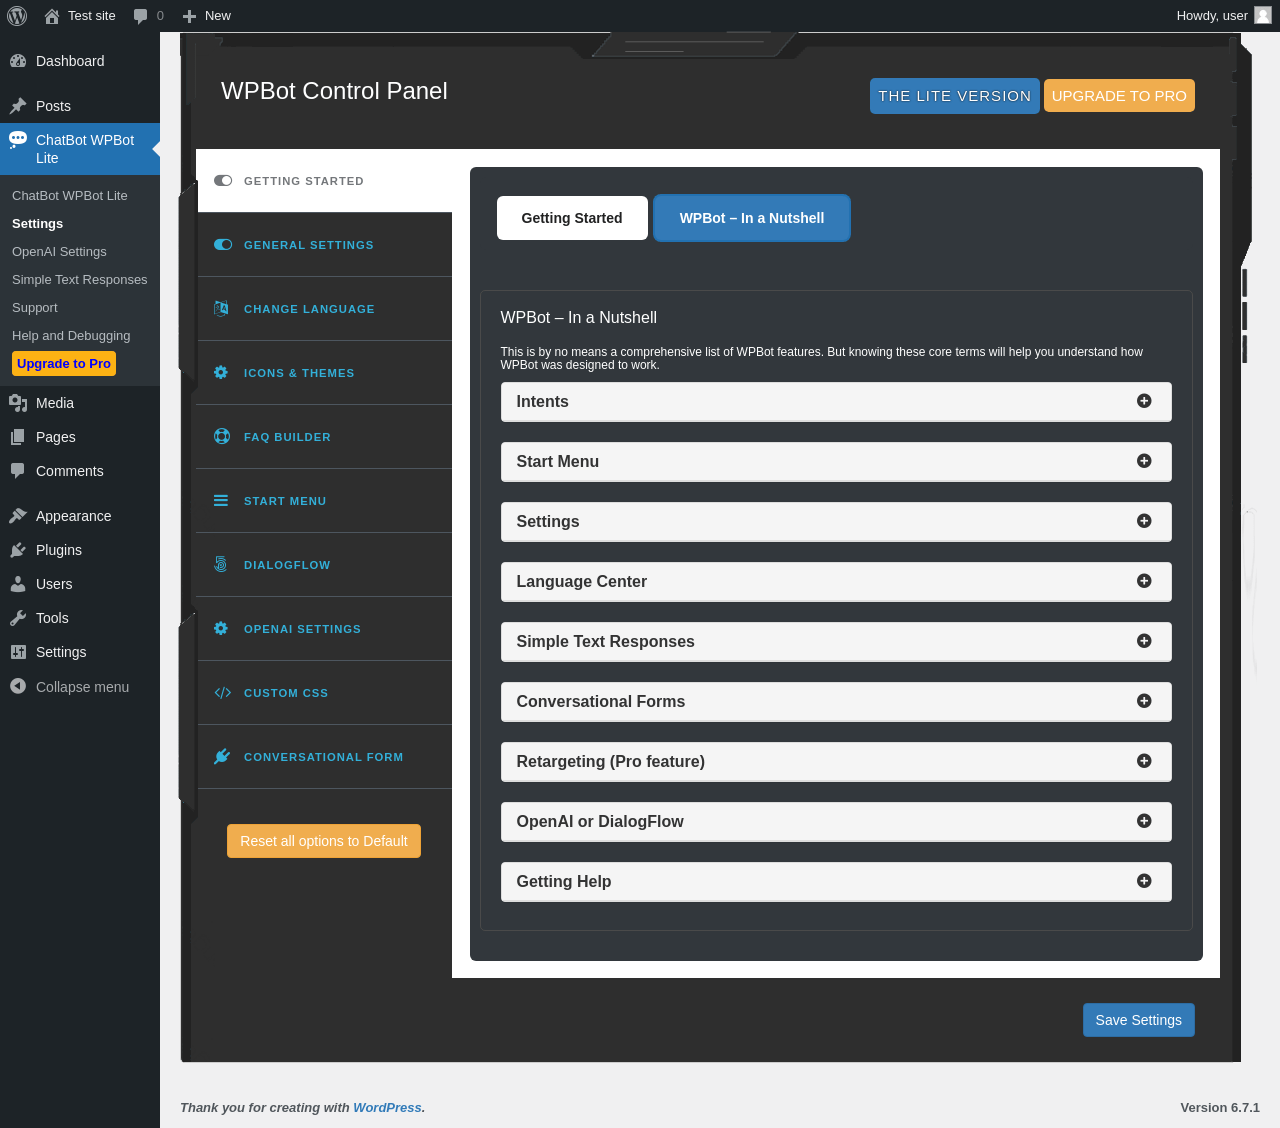
Task: Expand the Getting Help section
Action: (1144, 881)
